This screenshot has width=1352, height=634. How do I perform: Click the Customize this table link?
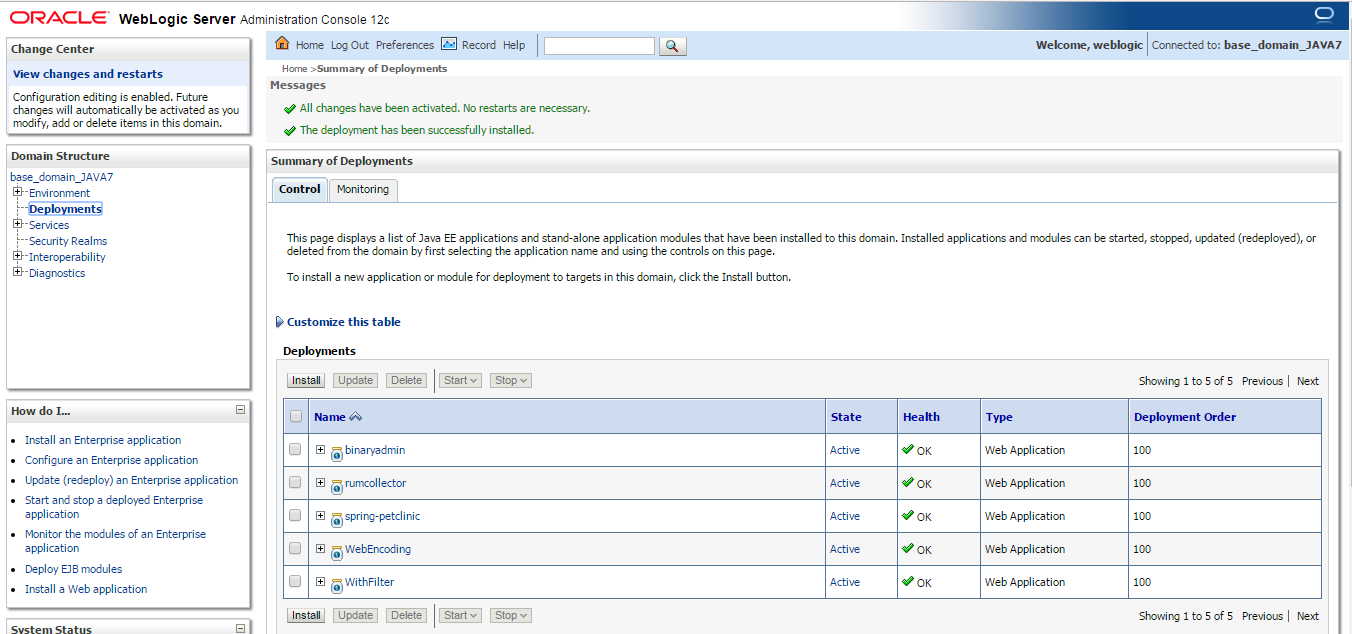click(x=344, y=322)
